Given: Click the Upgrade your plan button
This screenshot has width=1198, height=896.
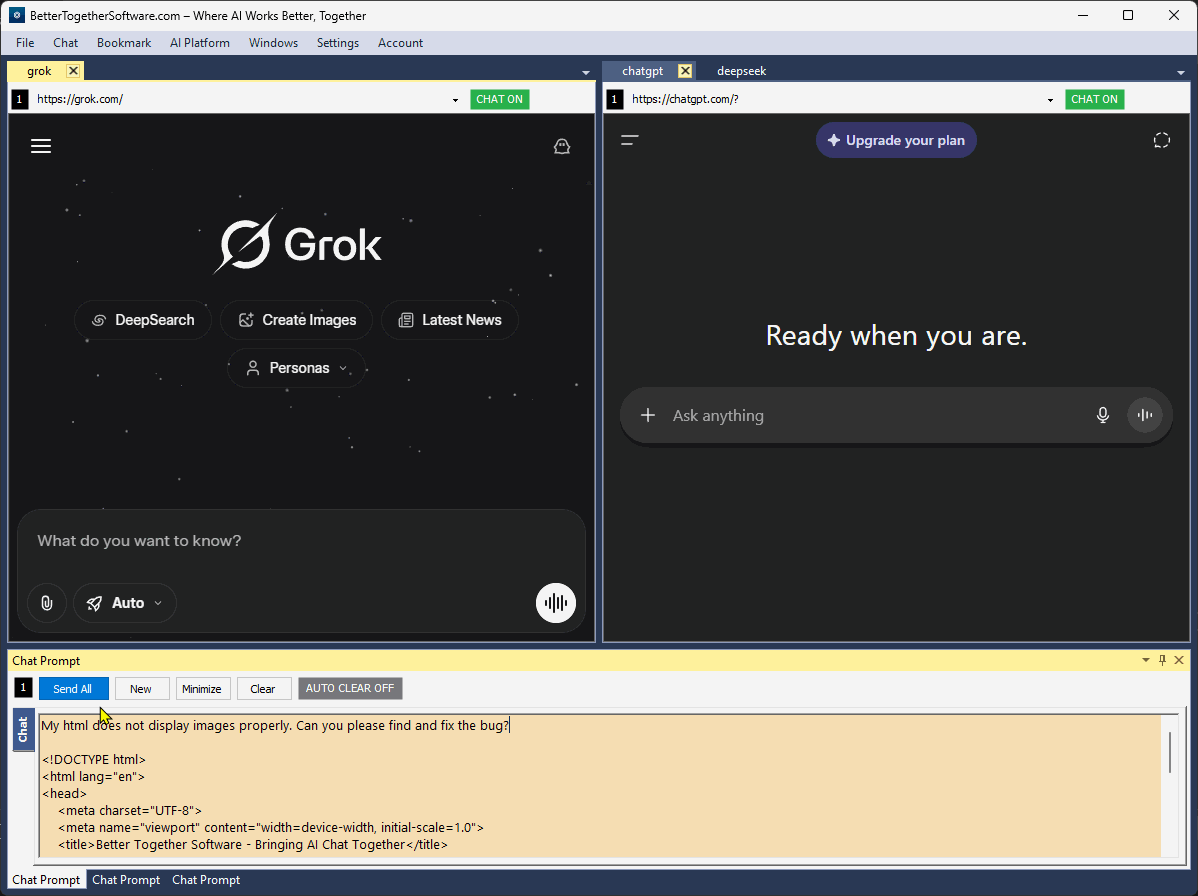Looking at the screenshot, I should (x=895, y=141).
